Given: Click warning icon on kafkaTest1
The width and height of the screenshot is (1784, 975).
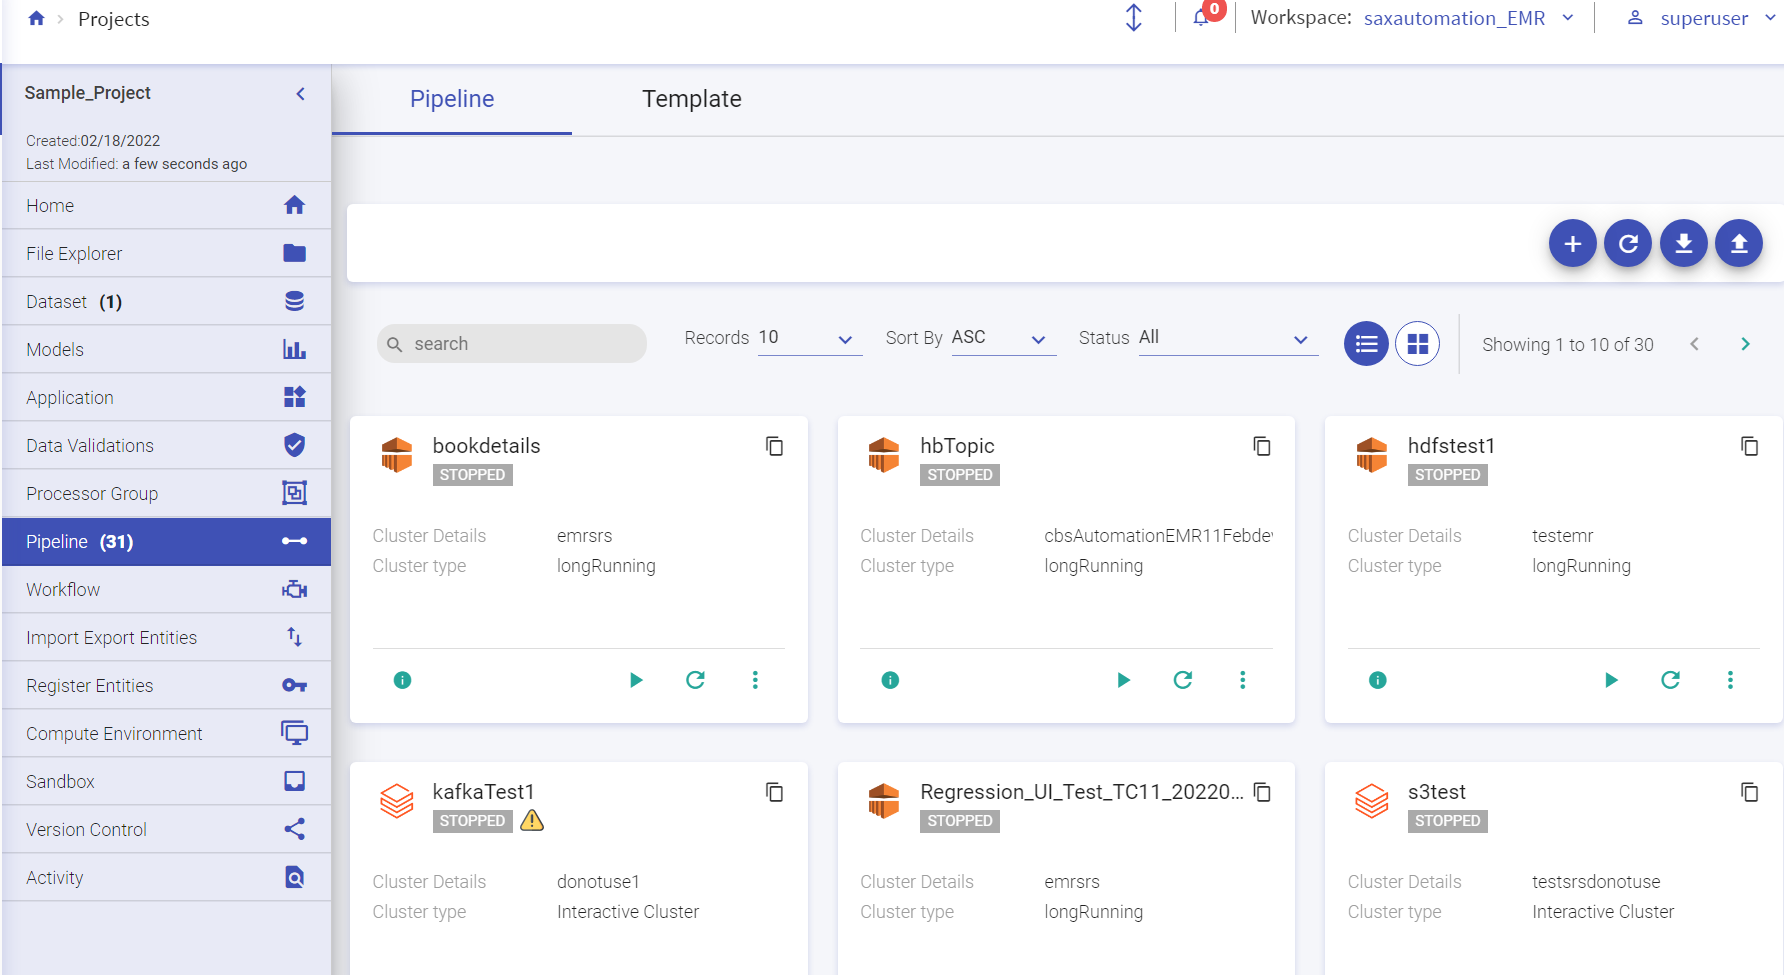Looking at the screenshot, I should [532, 821].
